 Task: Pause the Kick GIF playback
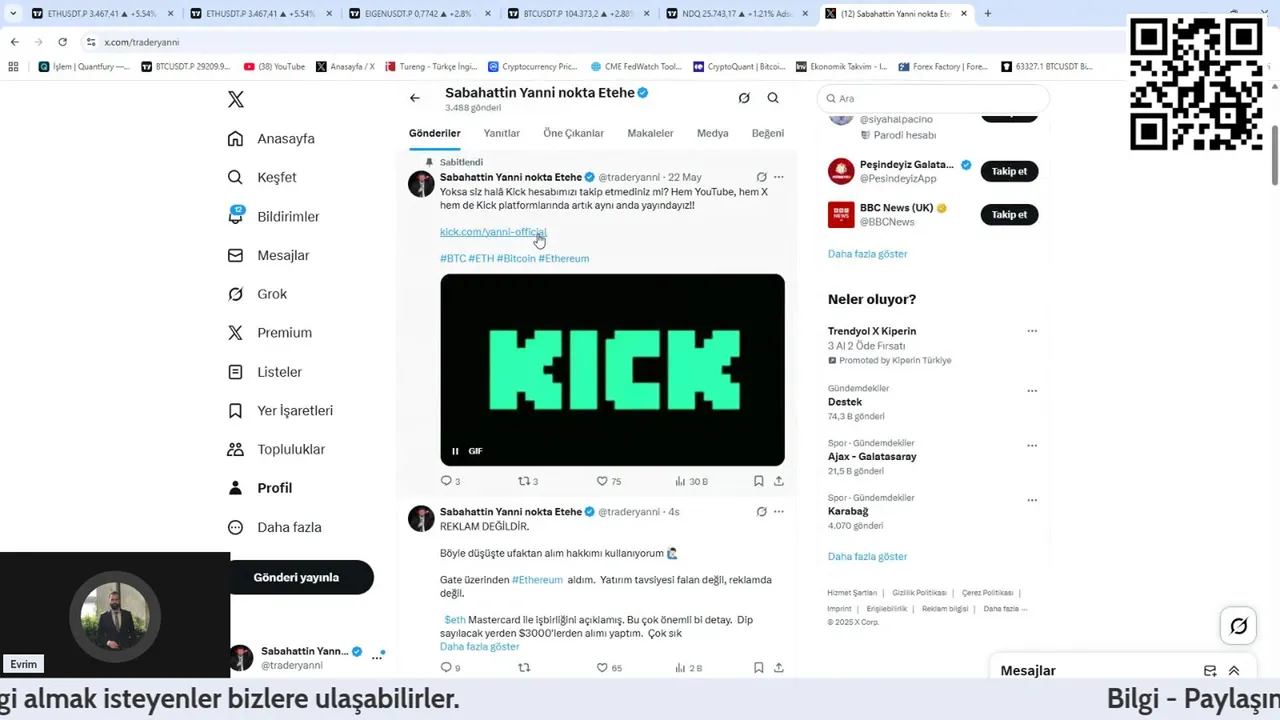tap(455, 451)
